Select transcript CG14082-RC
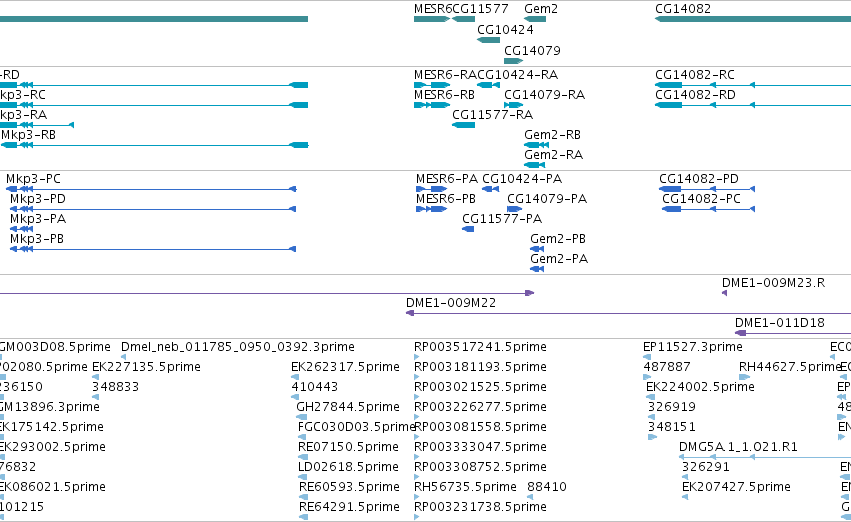 (x=753, y=85)
